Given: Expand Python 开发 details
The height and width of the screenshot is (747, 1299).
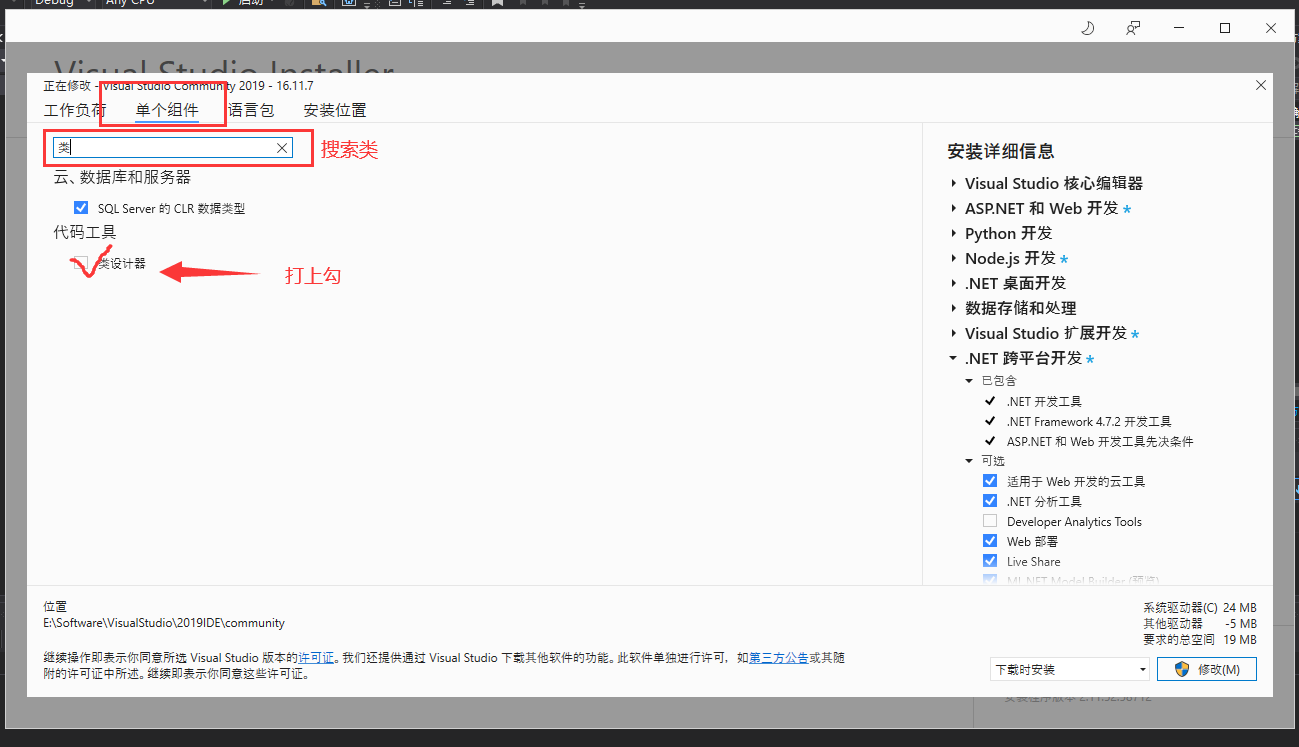Looking at the screenshot, I should (x=953, y=234).
